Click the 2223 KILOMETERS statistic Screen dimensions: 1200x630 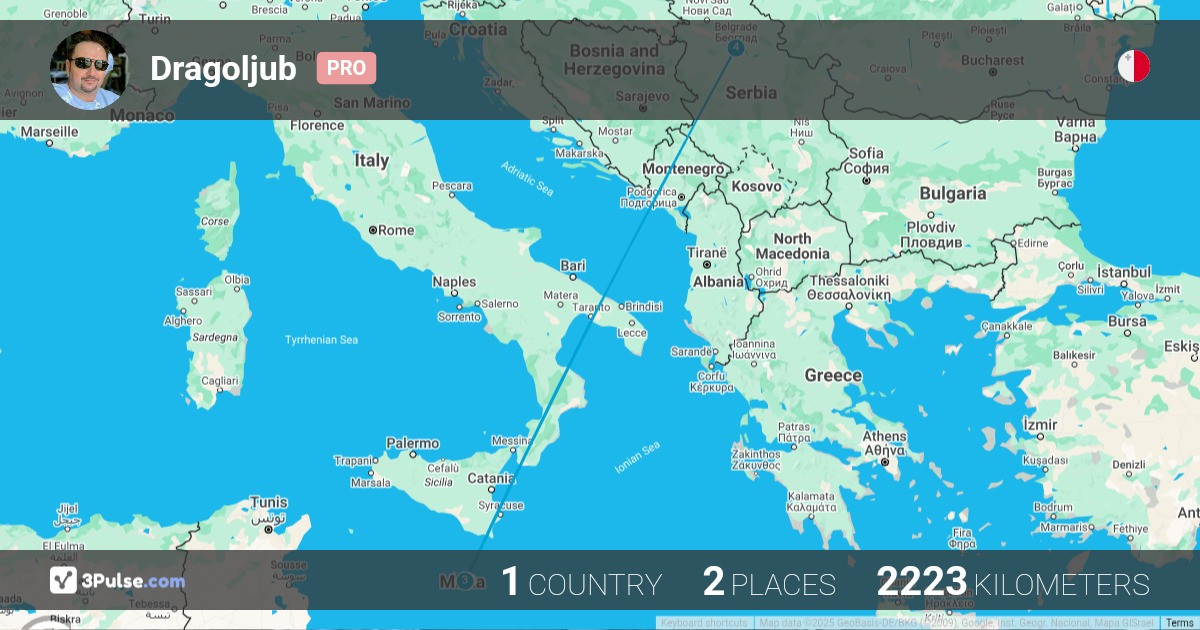coord(1012,582)
